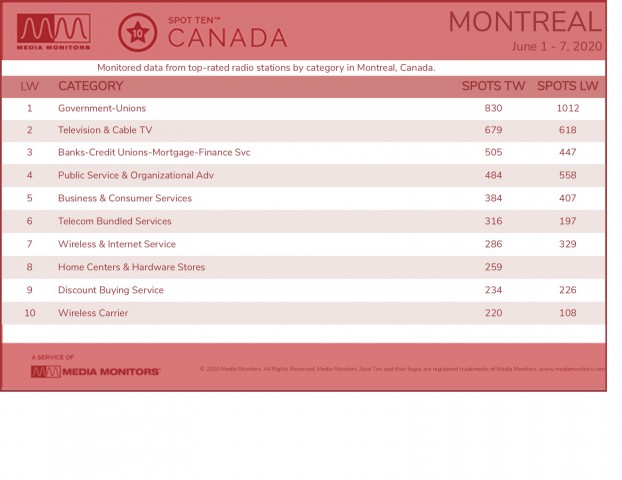622x480 pixels.
Task: Click the Television & Cable TV category
Action: 105,130
